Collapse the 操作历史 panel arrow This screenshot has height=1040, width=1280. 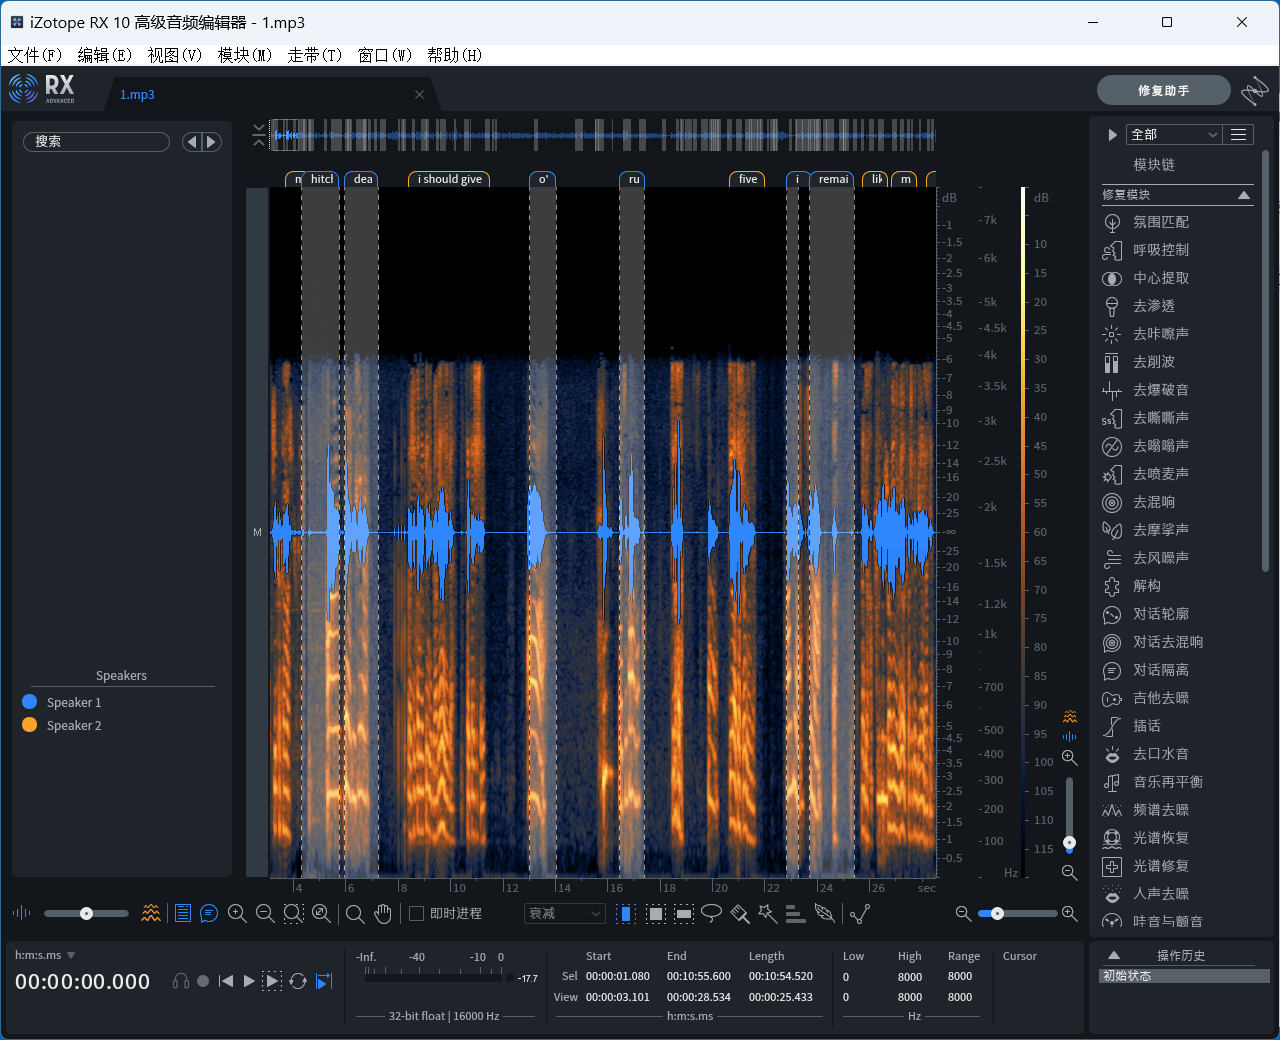click(1114, 955)
